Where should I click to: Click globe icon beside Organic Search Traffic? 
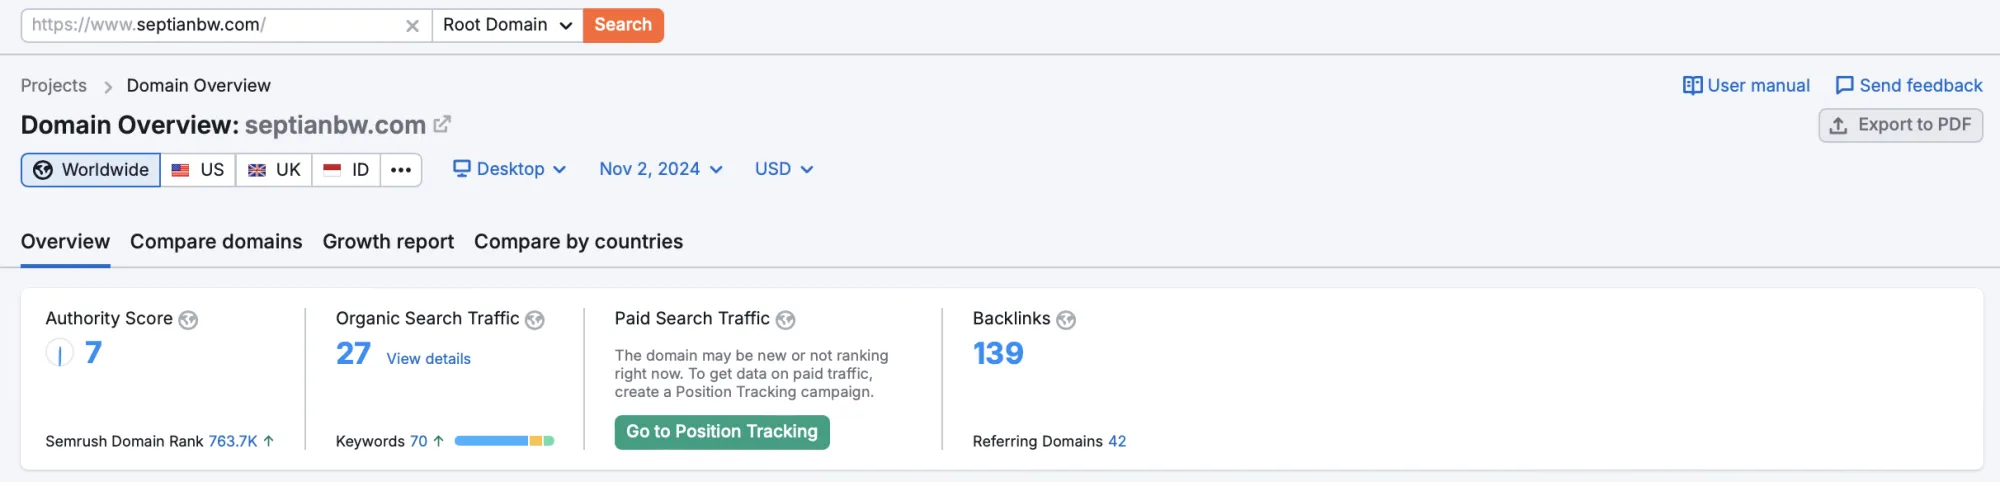coord(535,320)
